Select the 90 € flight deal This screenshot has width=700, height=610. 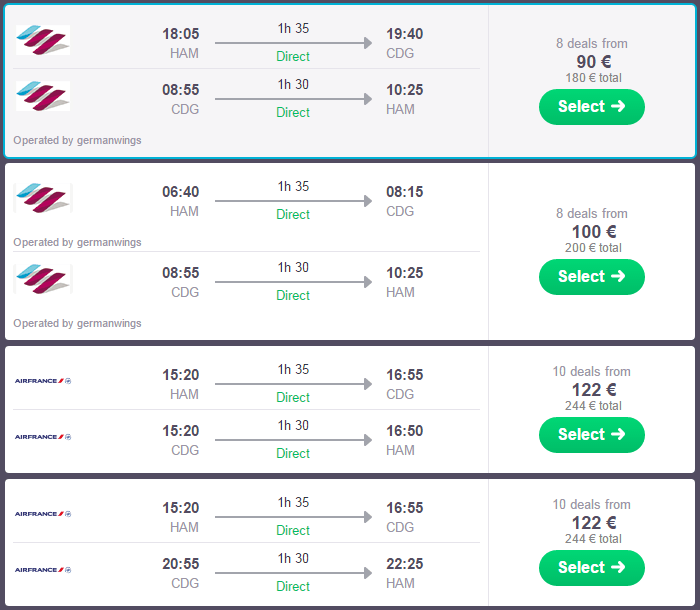tap(591, 107)
